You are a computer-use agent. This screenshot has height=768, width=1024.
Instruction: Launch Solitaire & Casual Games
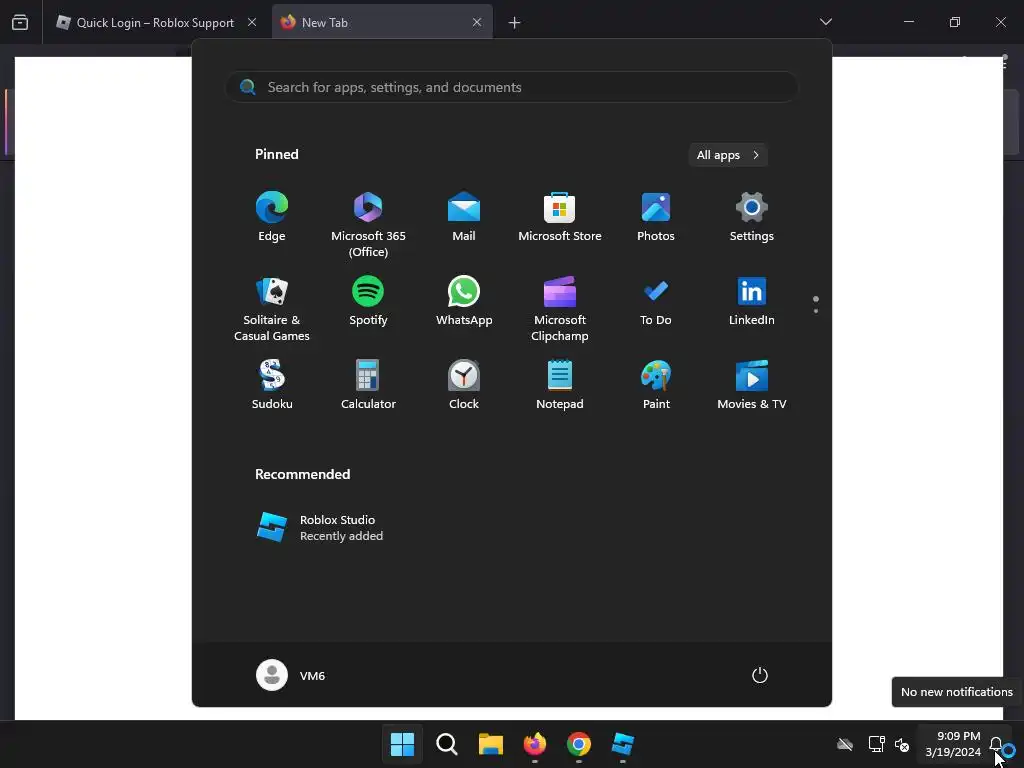click(272, 309)
